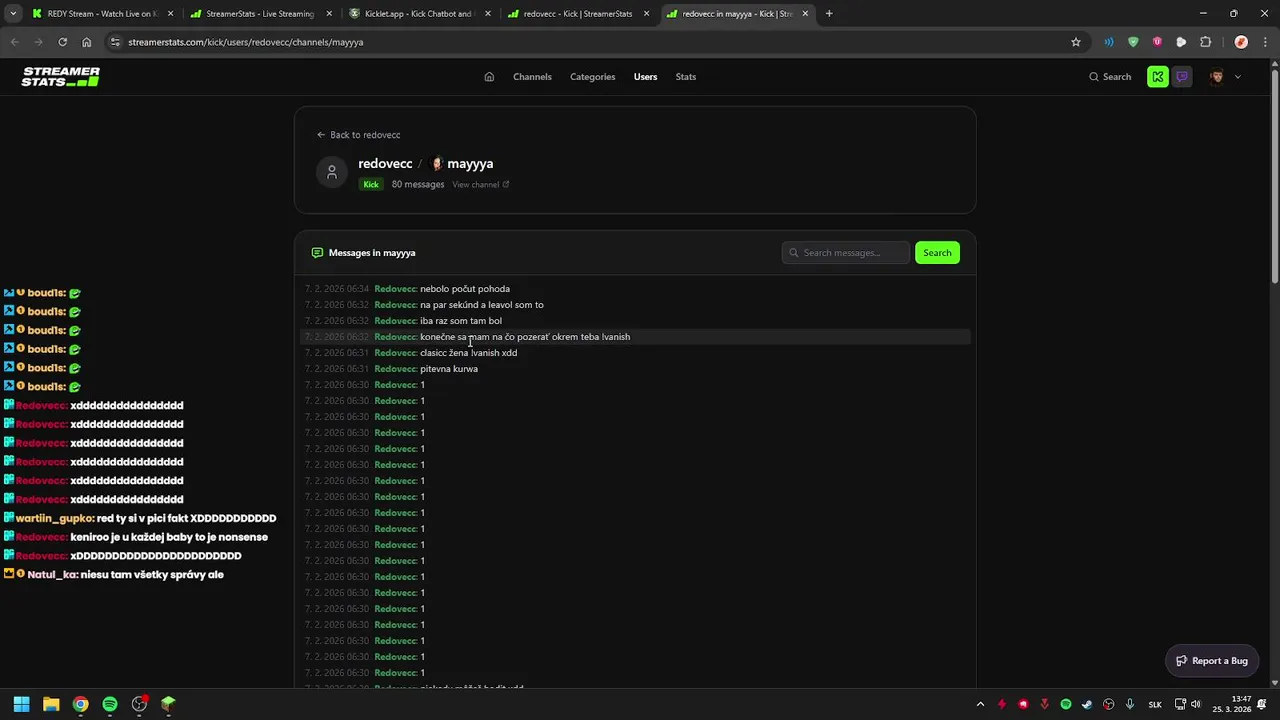Open the Chrome profile avatar

pyautogui.click(x=1241, y=42)
